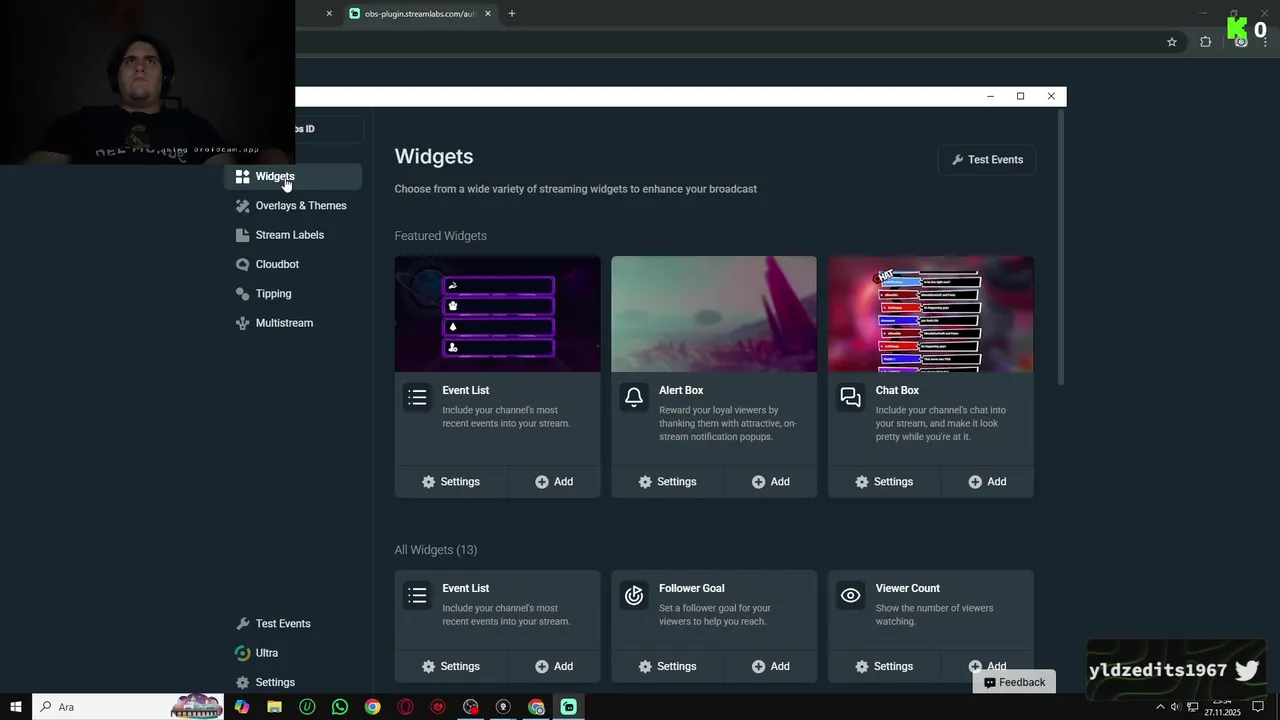Open the Widgets sidebar section
The width and height of the screenshot is (1280, 720).
pos(293,176)
